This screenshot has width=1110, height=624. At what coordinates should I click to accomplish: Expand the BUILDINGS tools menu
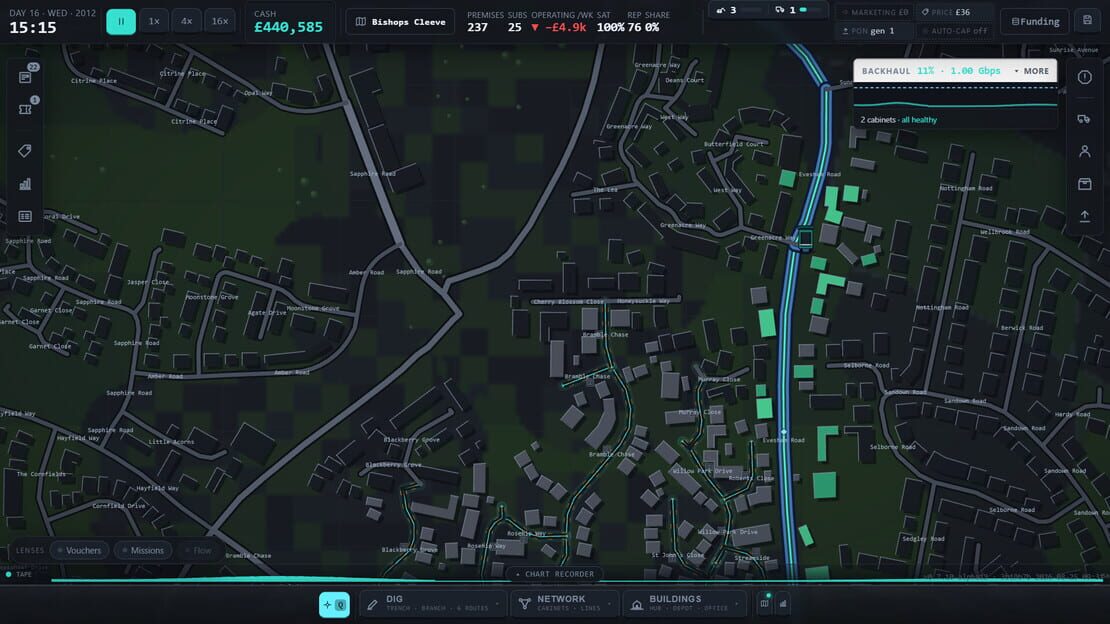(x=684, y=603)
